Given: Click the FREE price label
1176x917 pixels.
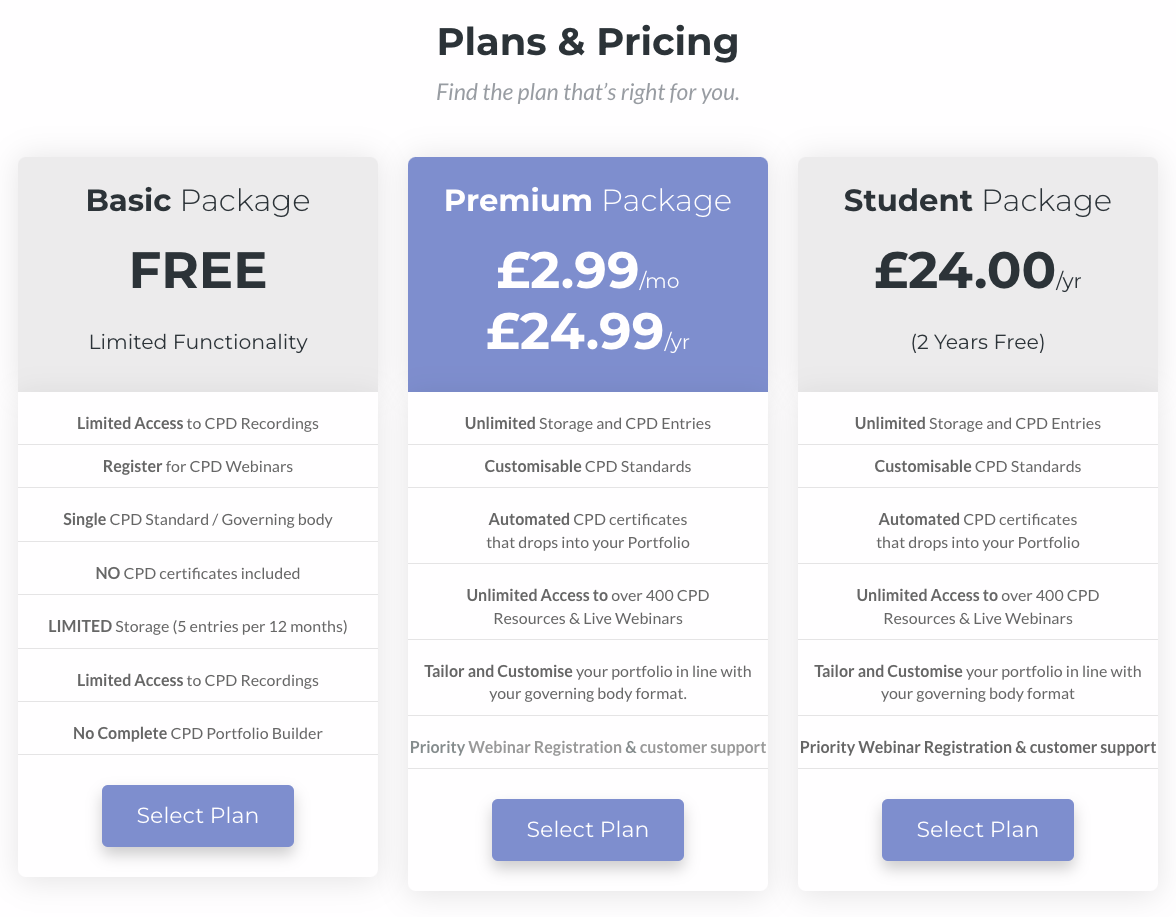Looking at the screenshot, I should tap(198, 271).
